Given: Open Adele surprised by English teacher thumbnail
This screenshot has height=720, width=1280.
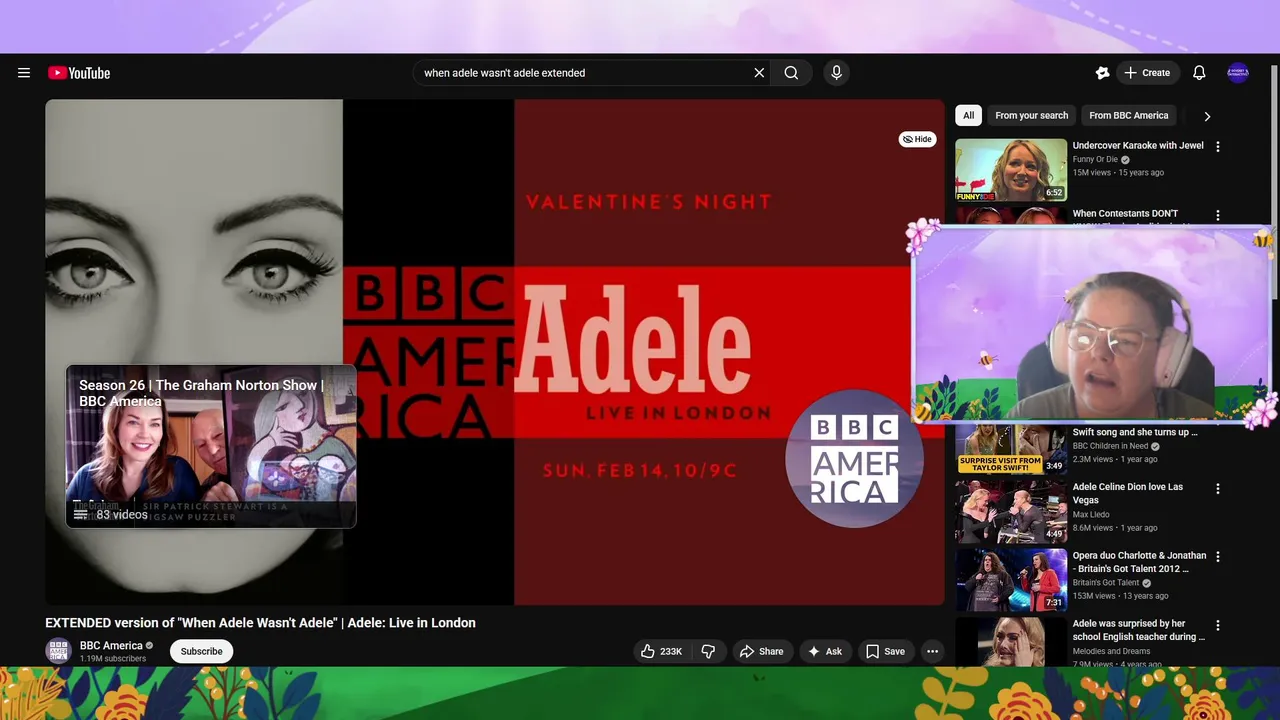Looking at the screenshot, I should point(1011,641).
